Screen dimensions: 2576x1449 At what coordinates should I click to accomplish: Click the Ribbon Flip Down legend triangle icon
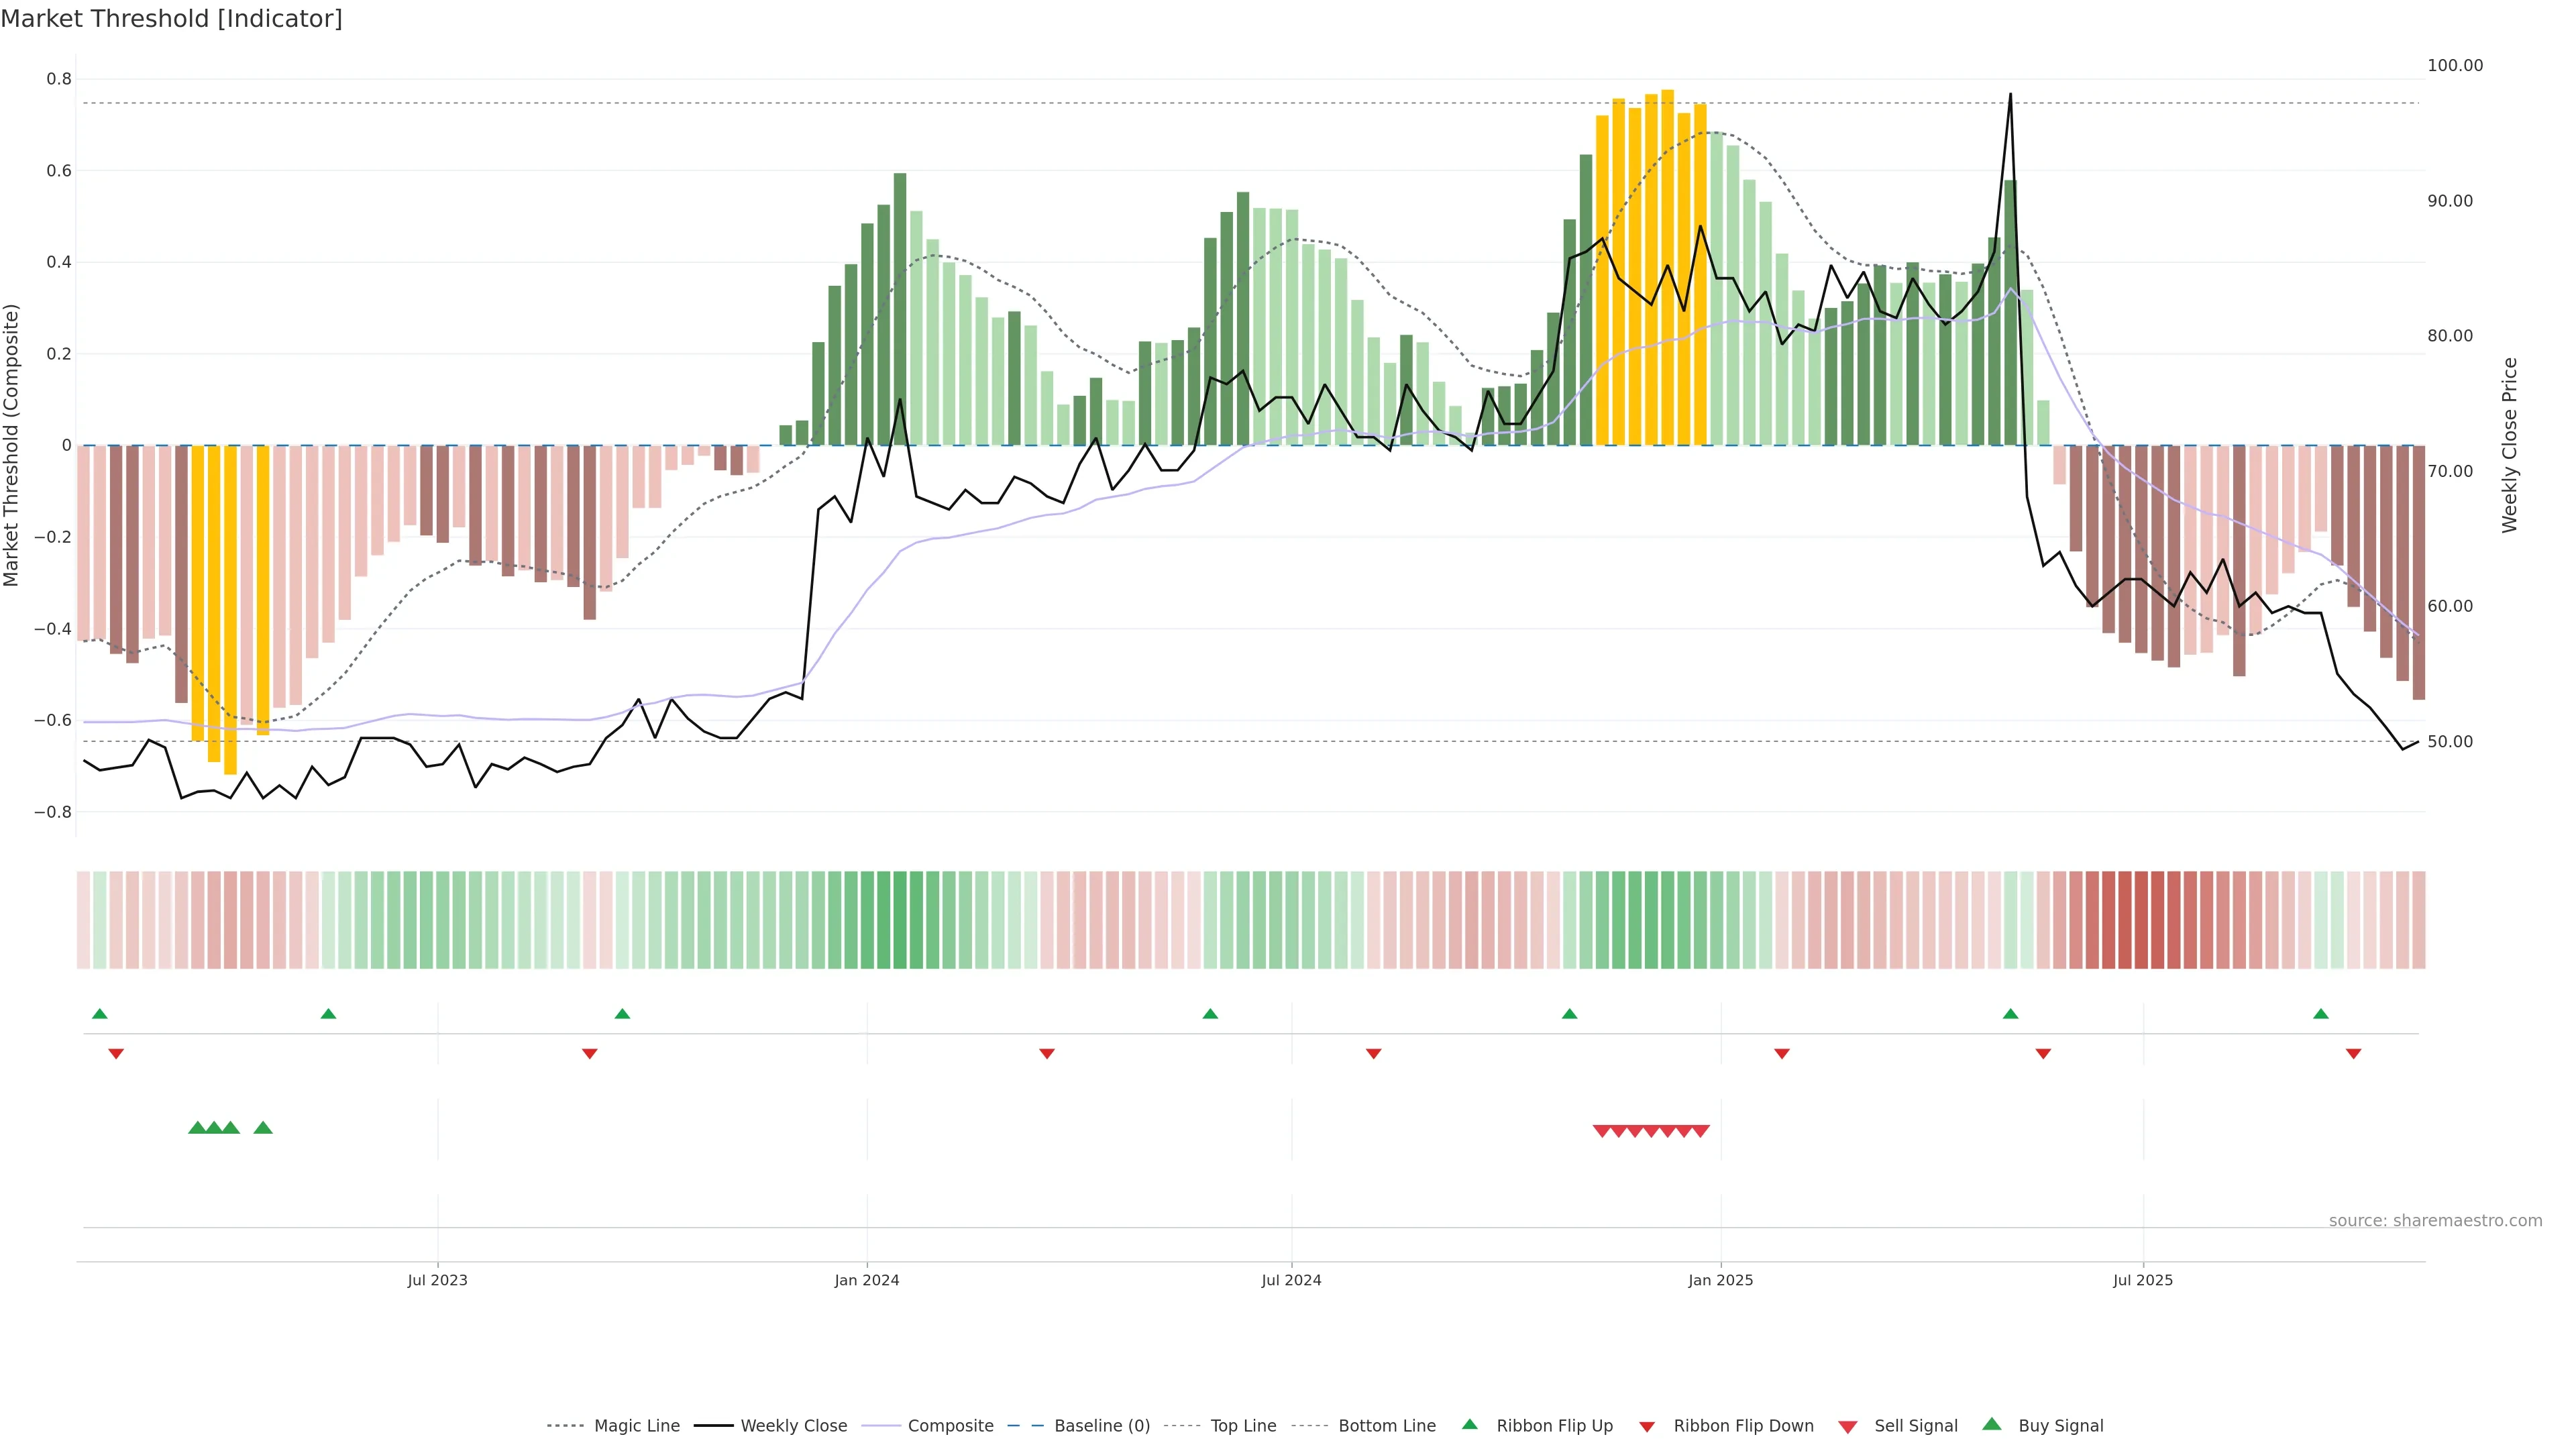(1646, 1427)
